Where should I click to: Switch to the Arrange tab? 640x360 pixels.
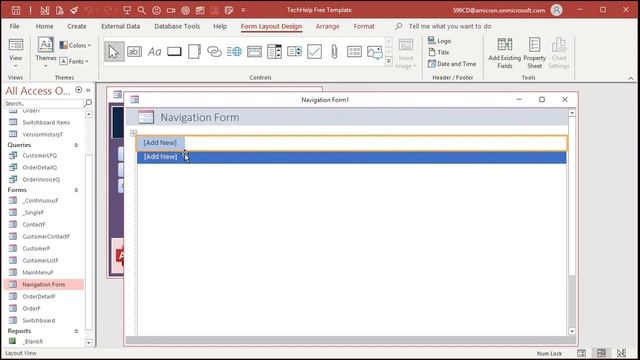click(327, 26)
